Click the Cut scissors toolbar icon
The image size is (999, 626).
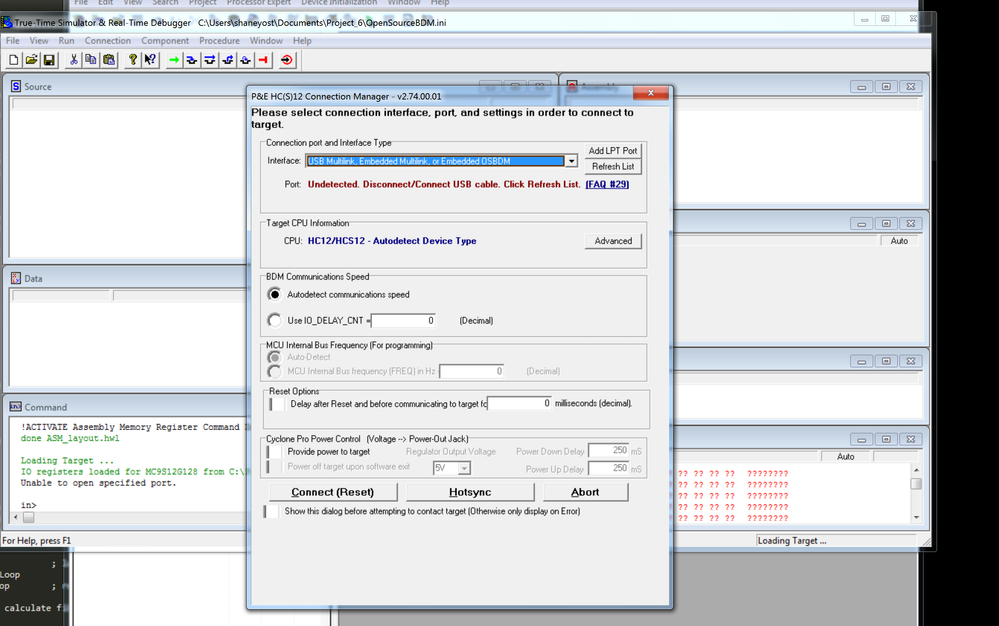pos(73,60)
